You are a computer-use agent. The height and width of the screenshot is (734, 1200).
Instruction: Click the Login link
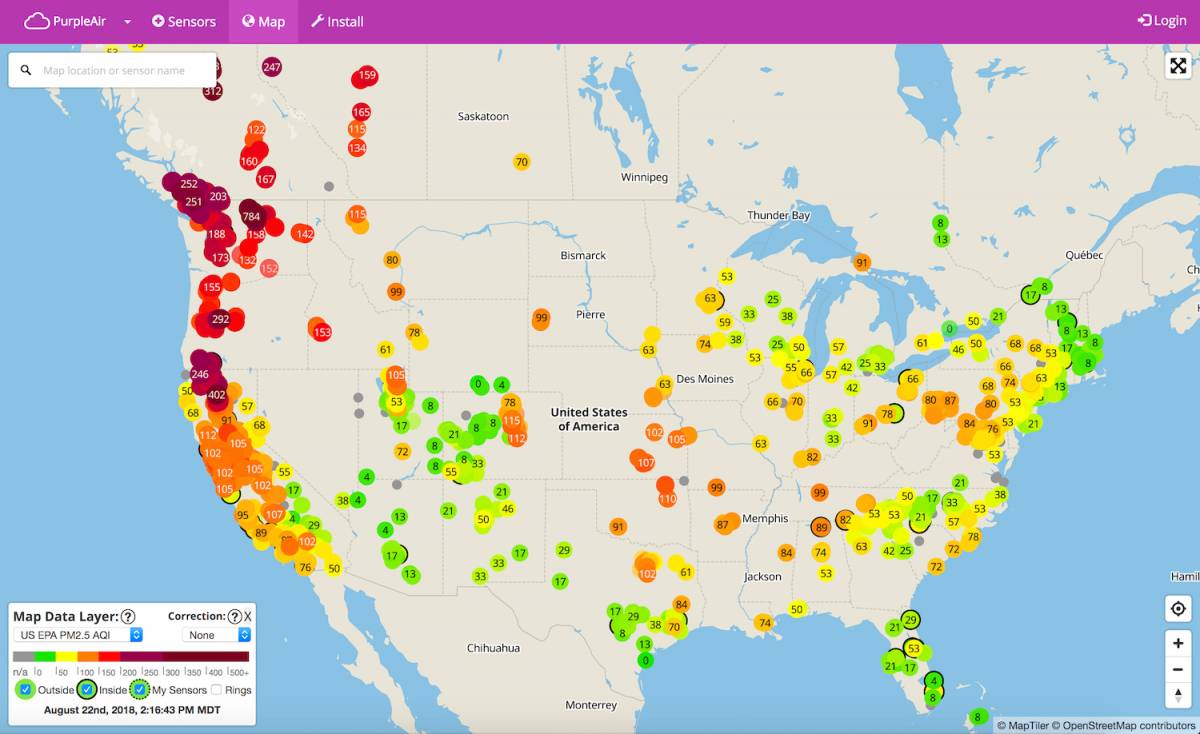(x=1161, y=20)
